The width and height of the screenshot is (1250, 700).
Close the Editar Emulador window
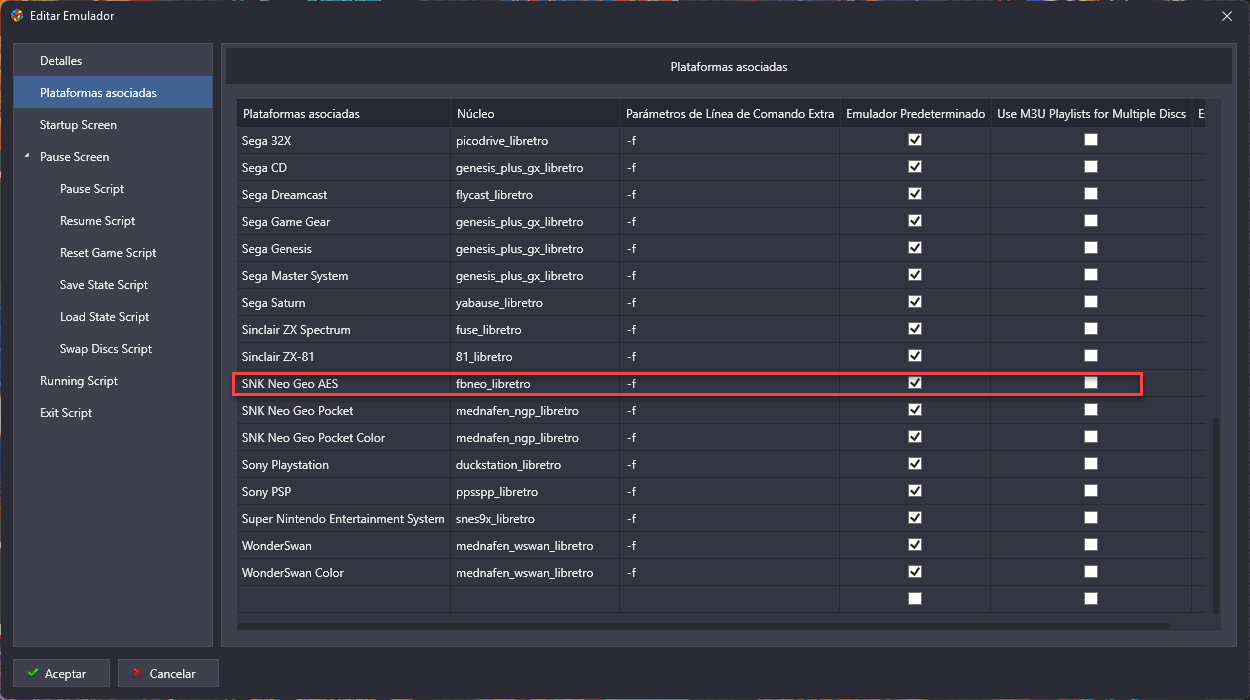[1227, 15]
